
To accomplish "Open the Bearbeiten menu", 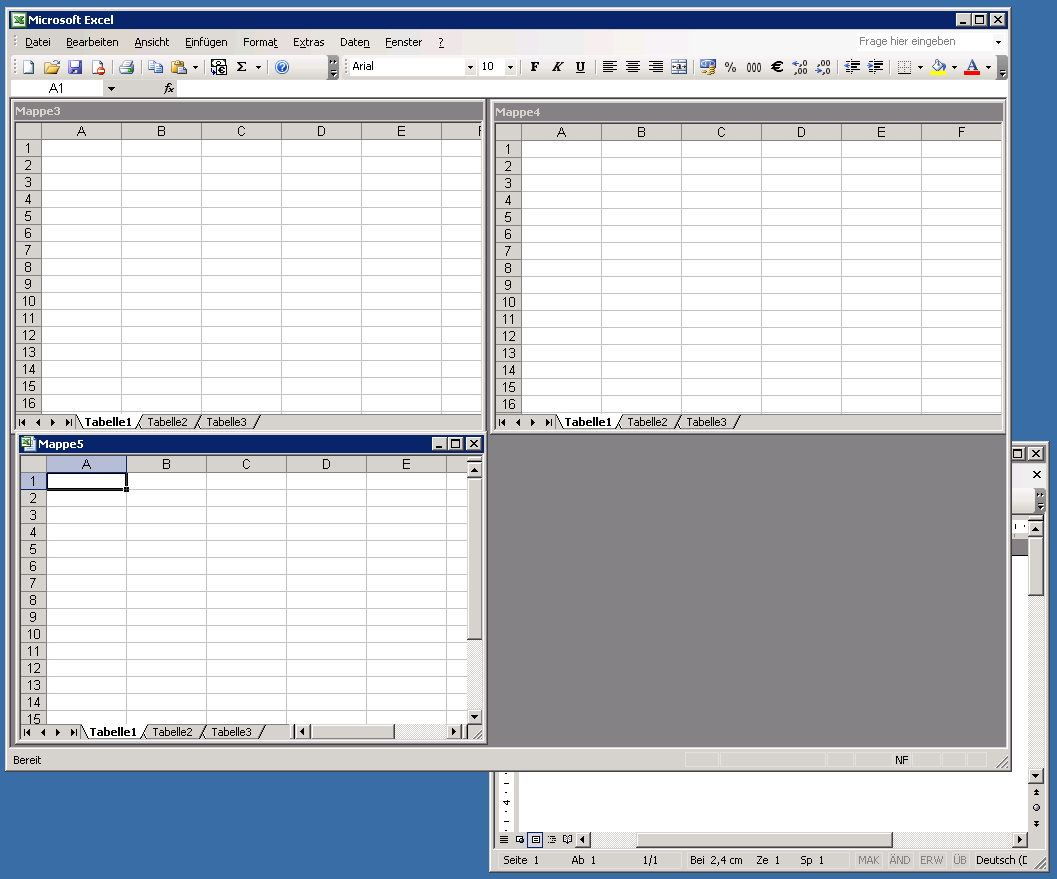I will click(x=92, y=42).
